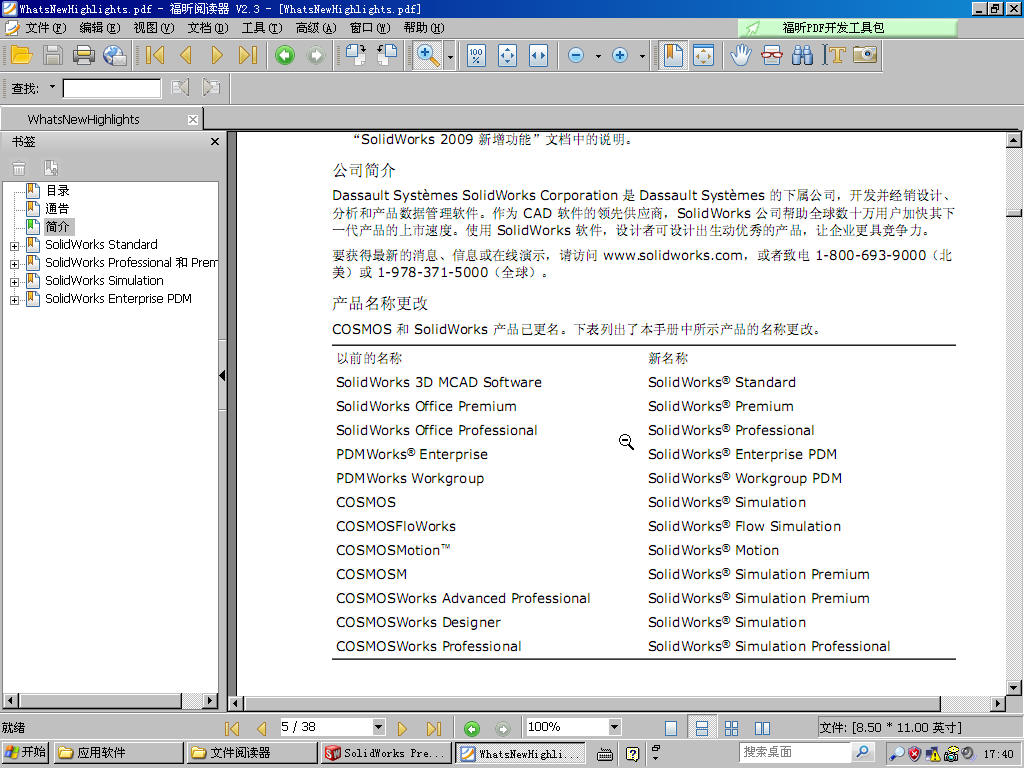Go to previous page using top toolbar
This screenshot has width=1024, height=768.
coord(186,56)
